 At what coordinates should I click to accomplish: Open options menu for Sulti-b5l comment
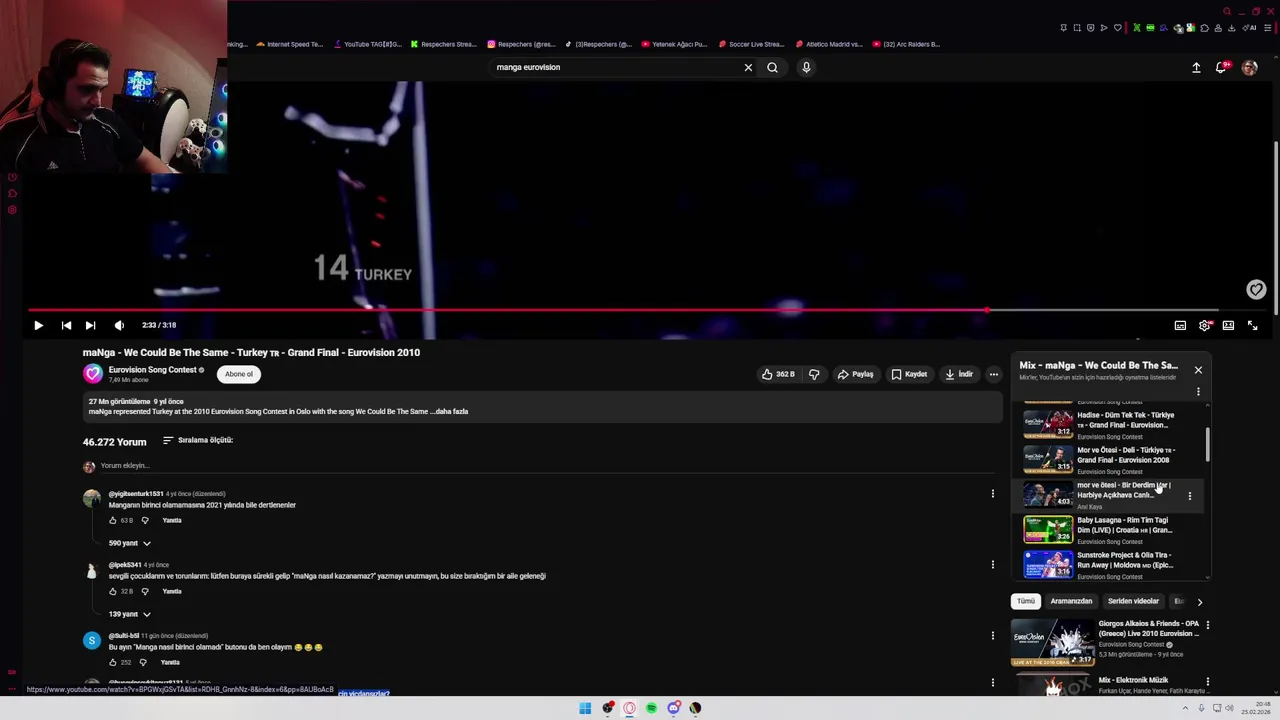[x=992, y=635]
